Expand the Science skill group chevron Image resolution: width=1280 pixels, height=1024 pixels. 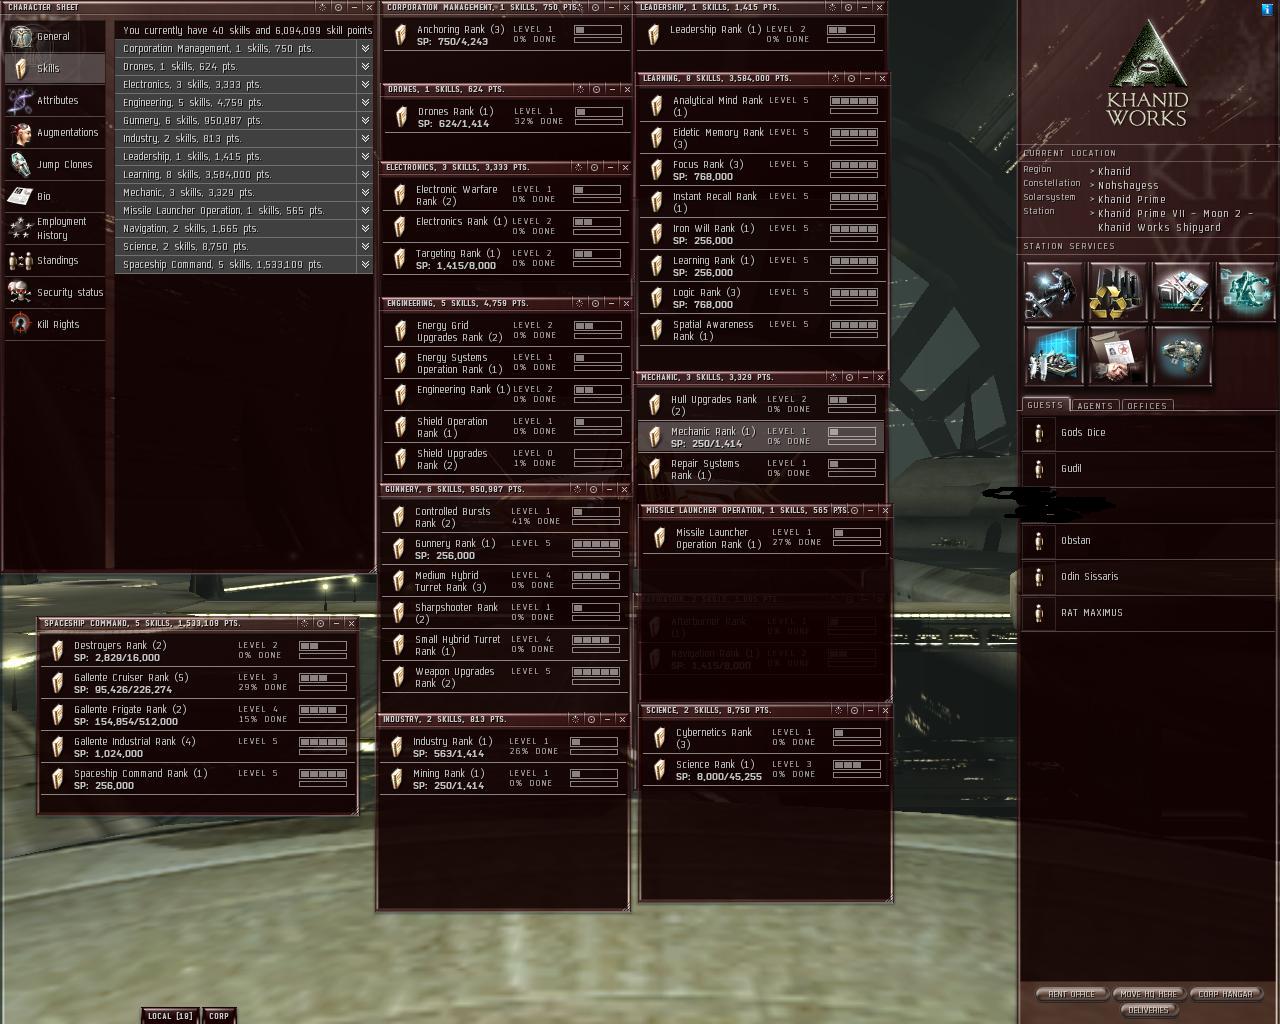(365, 246)
